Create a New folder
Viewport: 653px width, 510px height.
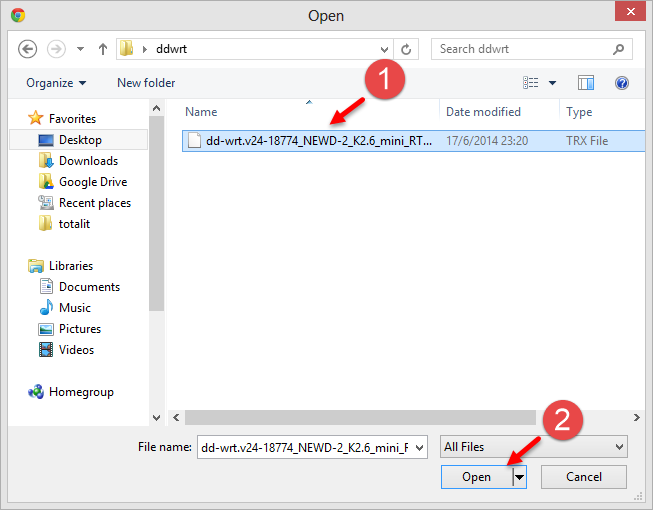[x=146, y=83]
